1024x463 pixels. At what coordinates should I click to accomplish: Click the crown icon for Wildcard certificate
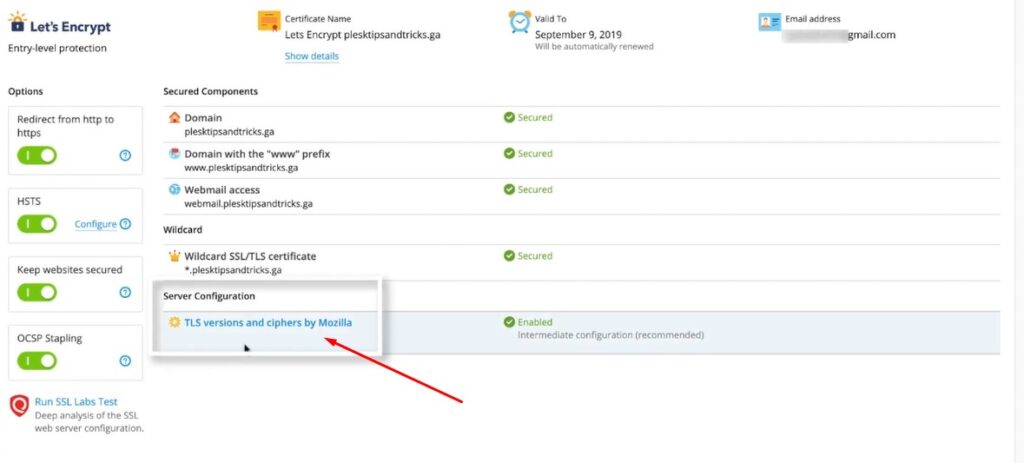pos(174,256)
